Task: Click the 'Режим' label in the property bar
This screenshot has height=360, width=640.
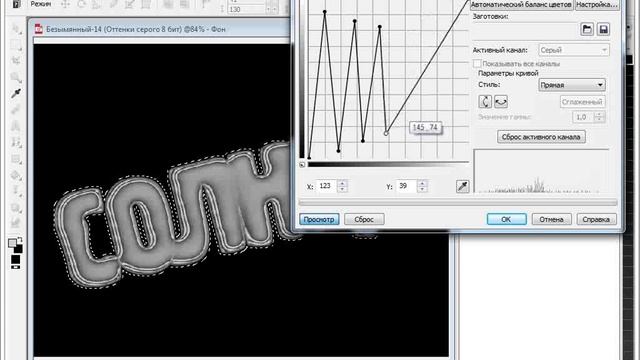Action: point(41,4)
